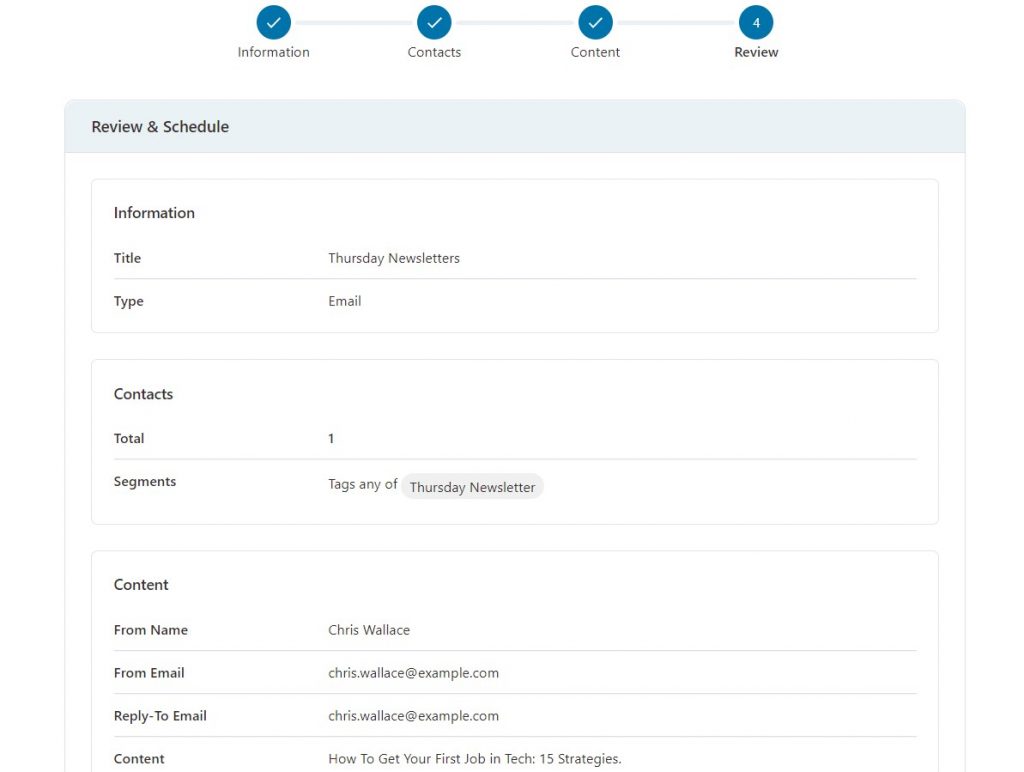Go to the Content step label
The height and width of the screenshot is (772, 1024).
pyautogui.click(x=595, y=52)
